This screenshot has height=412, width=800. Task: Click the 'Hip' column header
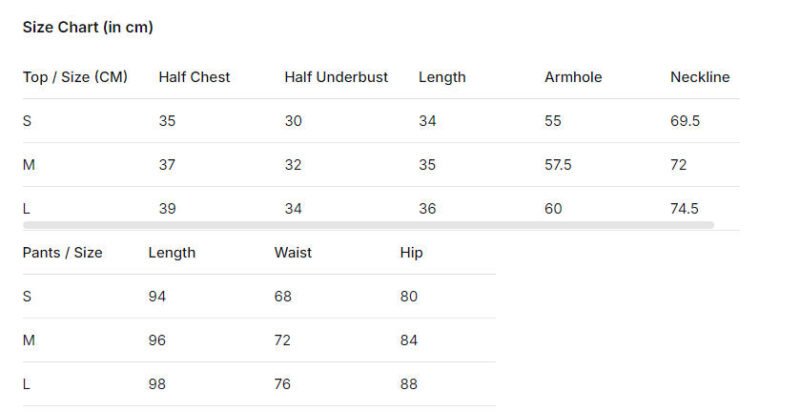point(411,253)
